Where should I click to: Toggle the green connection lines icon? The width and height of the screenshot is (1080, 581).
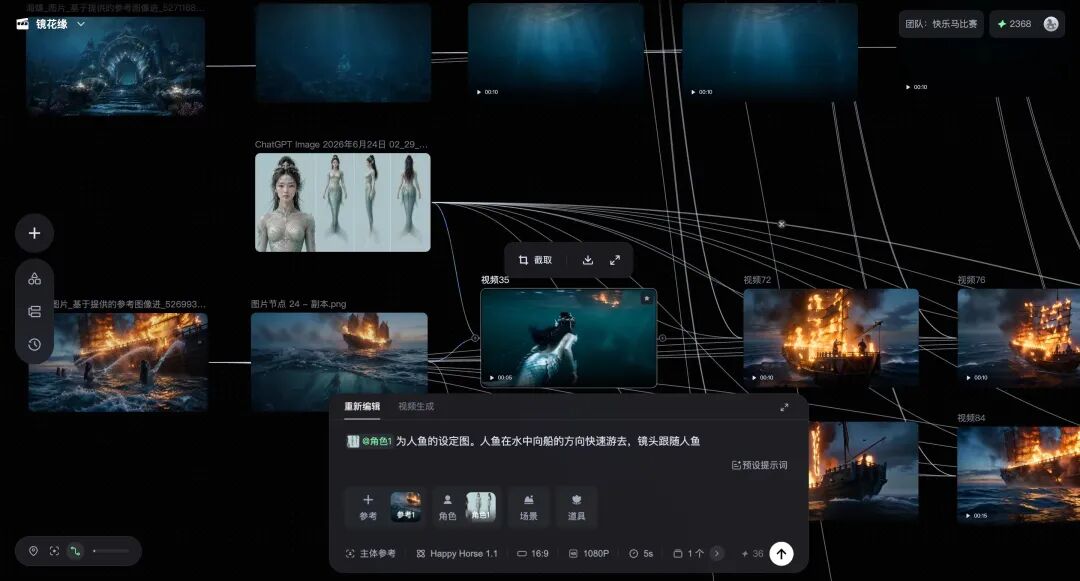point(75,551)
